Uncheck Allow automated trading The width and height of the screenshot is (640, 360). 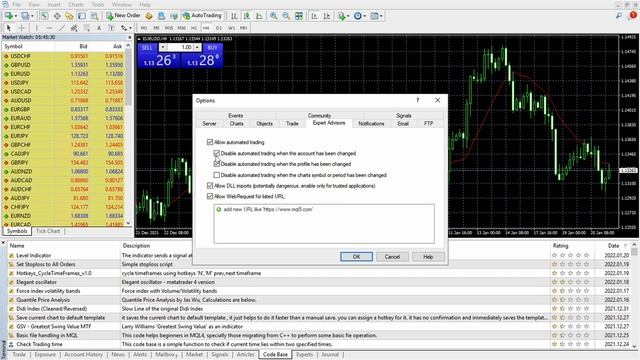pyautogui.click(x=210, y=142)
